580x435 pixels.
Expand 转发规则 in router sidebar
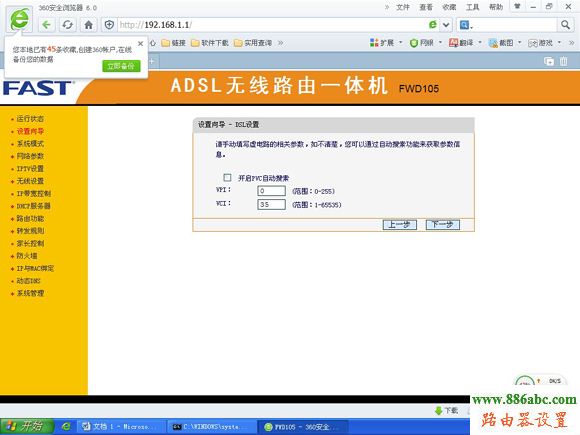(30, 231)
